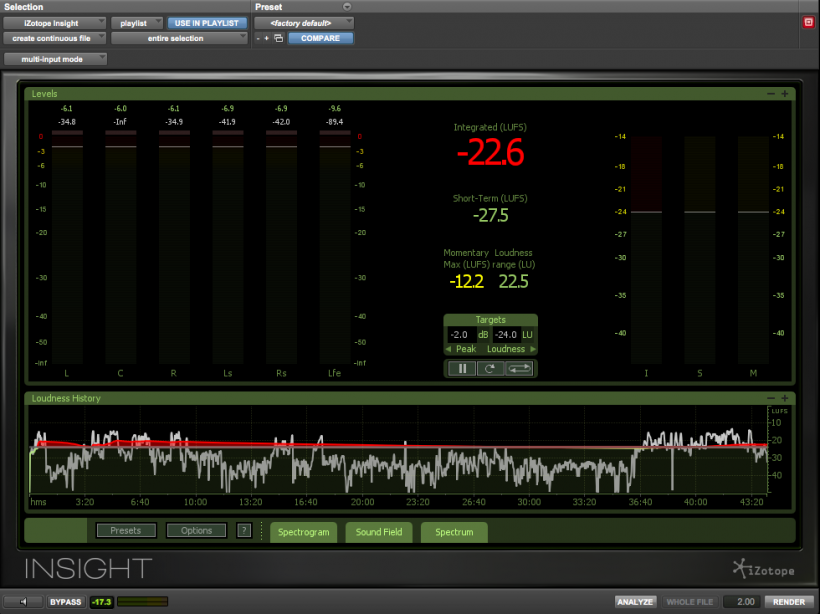Open the iZotope Insight plugin dropdown

tap(54, 22)
